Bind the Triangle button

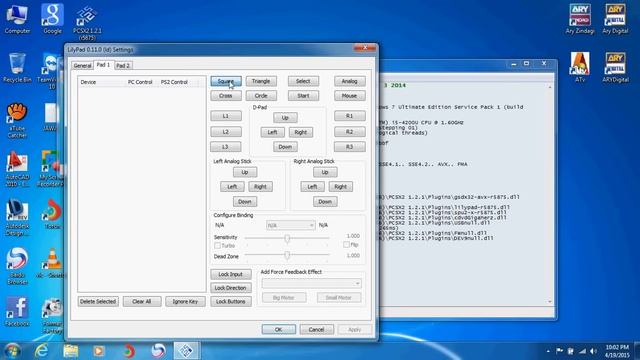pyautogui.click(x=261, y=81)
